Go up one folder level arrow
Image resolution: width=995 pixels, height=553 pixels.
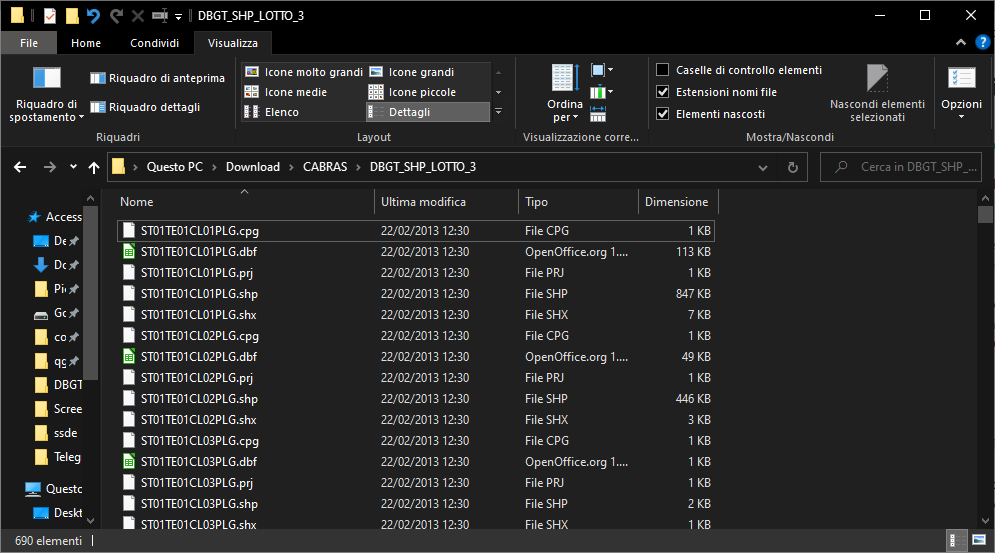pyautogui.click(x=94, y=167)
